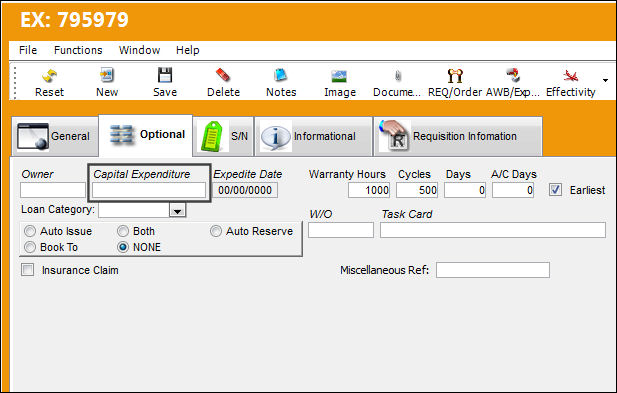Open the Informational tab

314,137
